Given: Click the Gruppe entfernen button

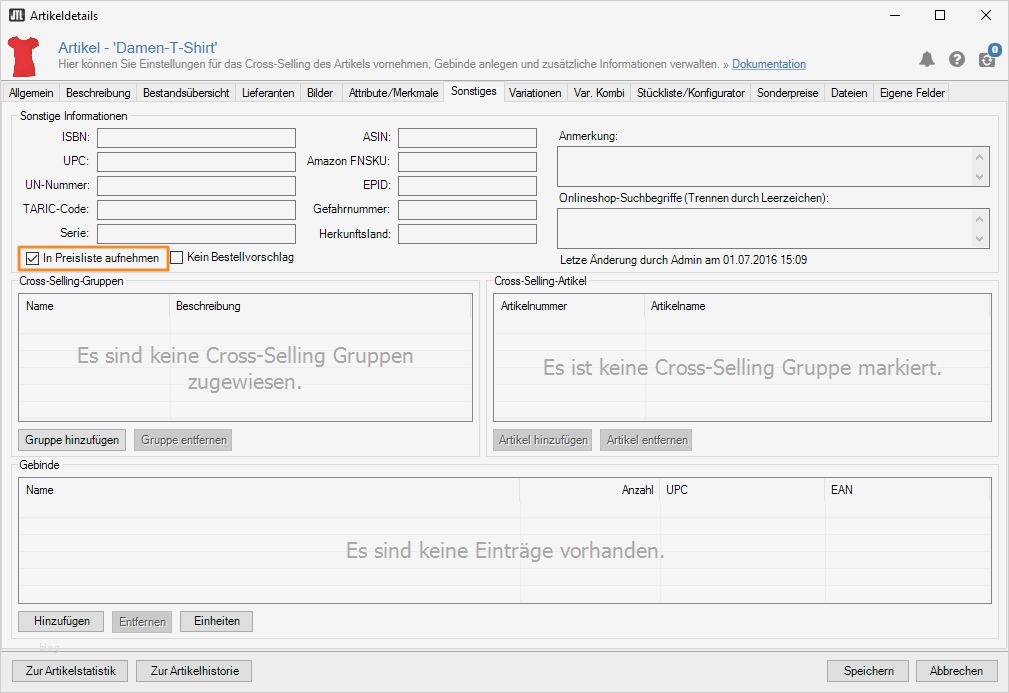Looking at the screenshot, I should [183, 440].
